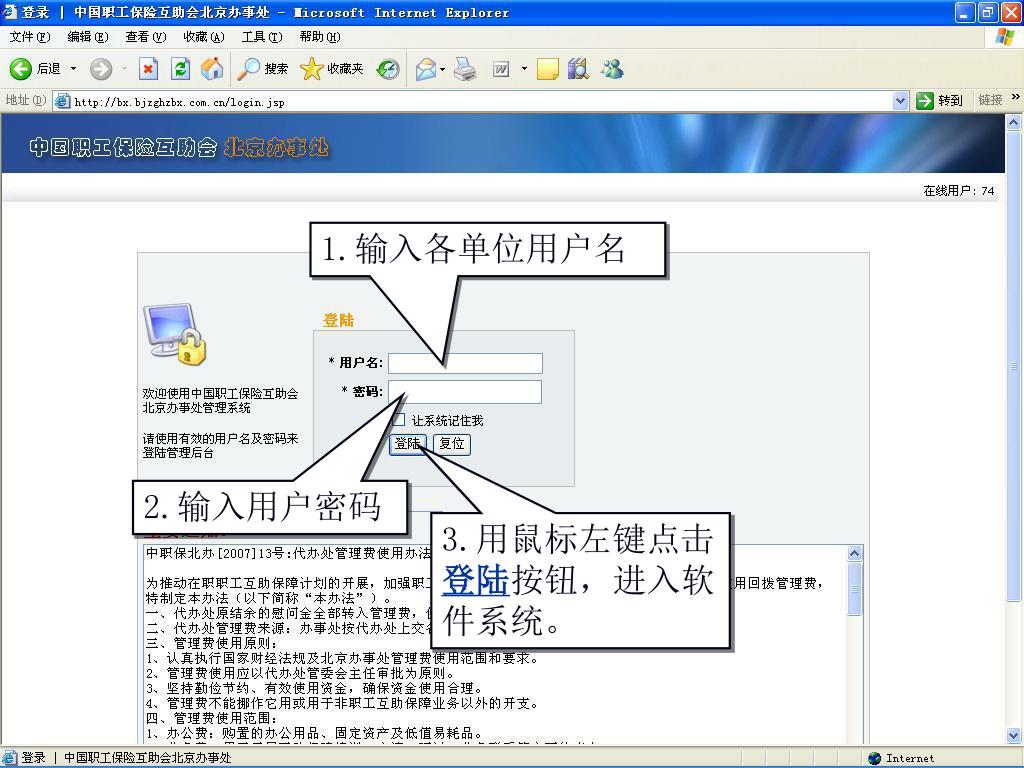Click the Windows flag logo icon
This screenshot has width=1024, height=768.
click(1004, 37)
